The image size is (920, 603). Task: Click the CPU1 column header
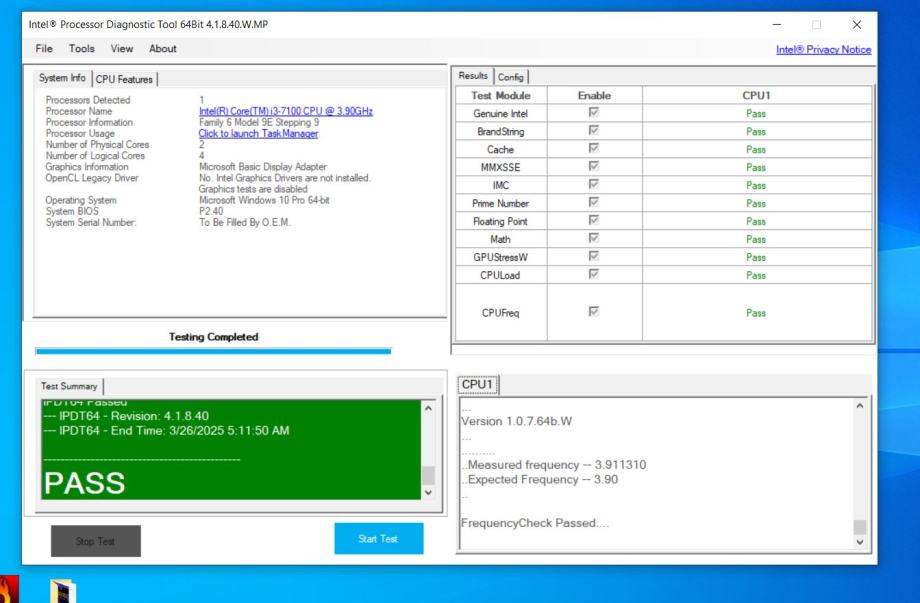click(x=756, y=96)
